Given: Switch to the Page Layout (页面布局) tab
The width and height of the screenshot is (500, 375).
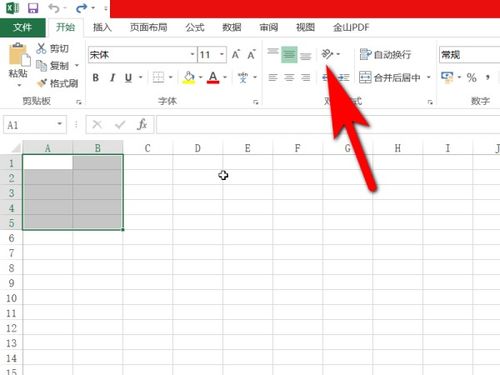Looking at the screenshot, I should click(x=148, y=27).
